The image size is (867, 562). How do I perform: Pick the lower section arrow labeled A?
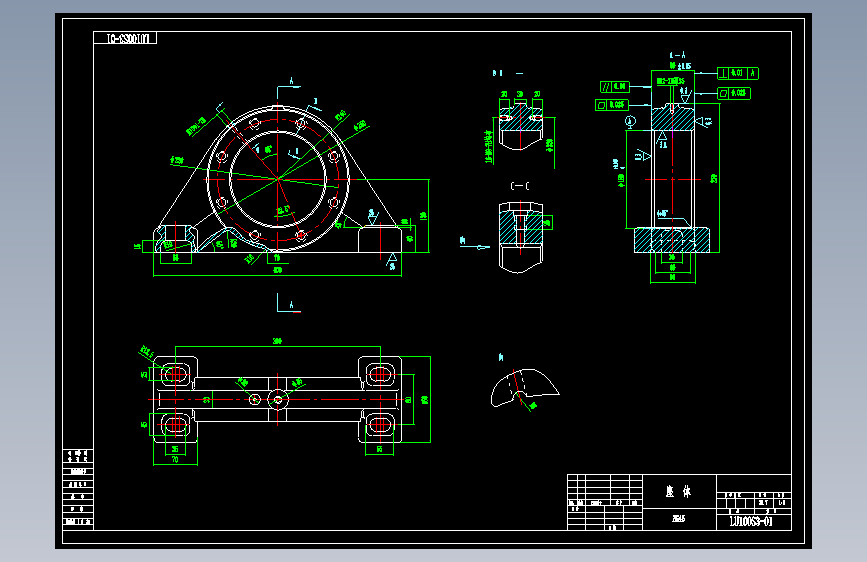(x=289, y=304)
